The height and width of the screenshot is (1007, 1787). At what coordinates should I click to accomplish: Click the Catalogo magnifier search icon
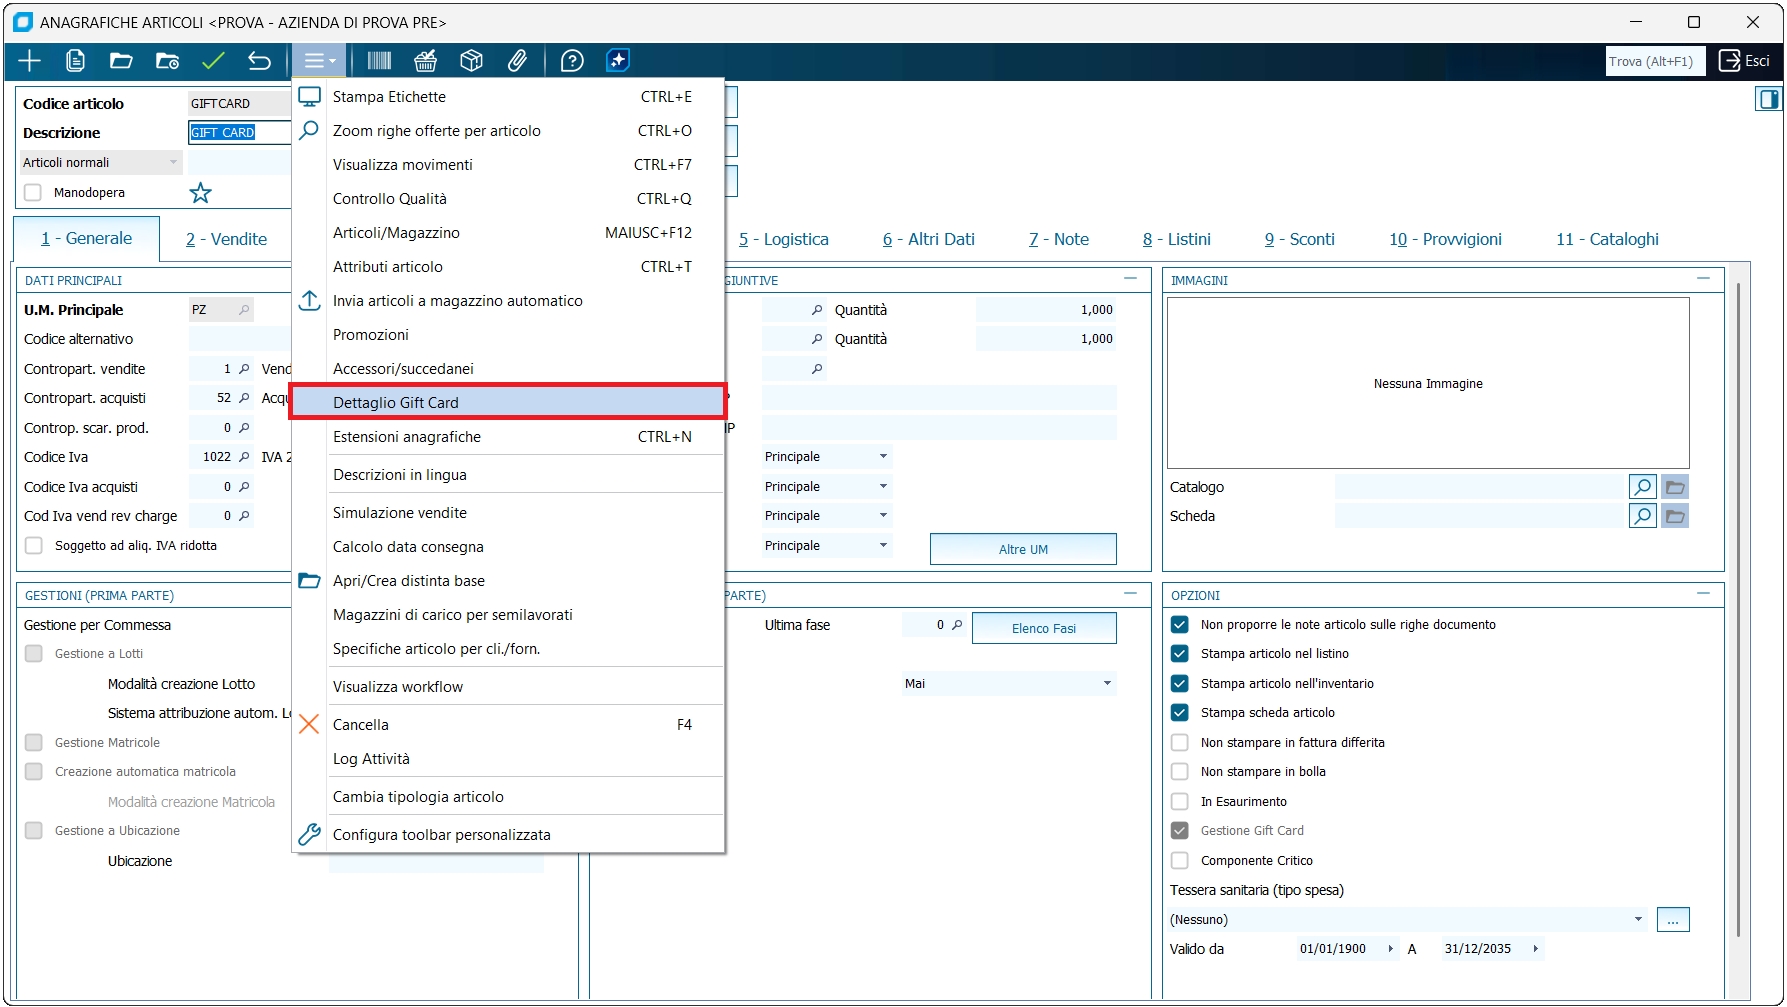point(1642,487)
